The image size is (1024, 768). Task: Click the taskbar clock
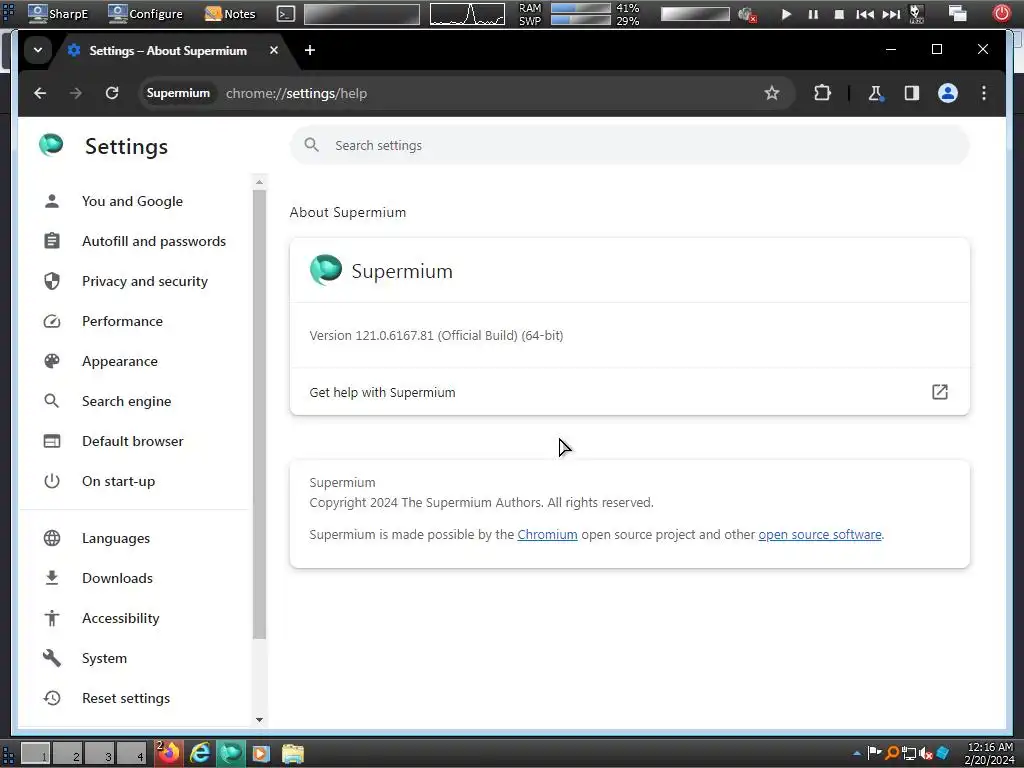(989, 754)
